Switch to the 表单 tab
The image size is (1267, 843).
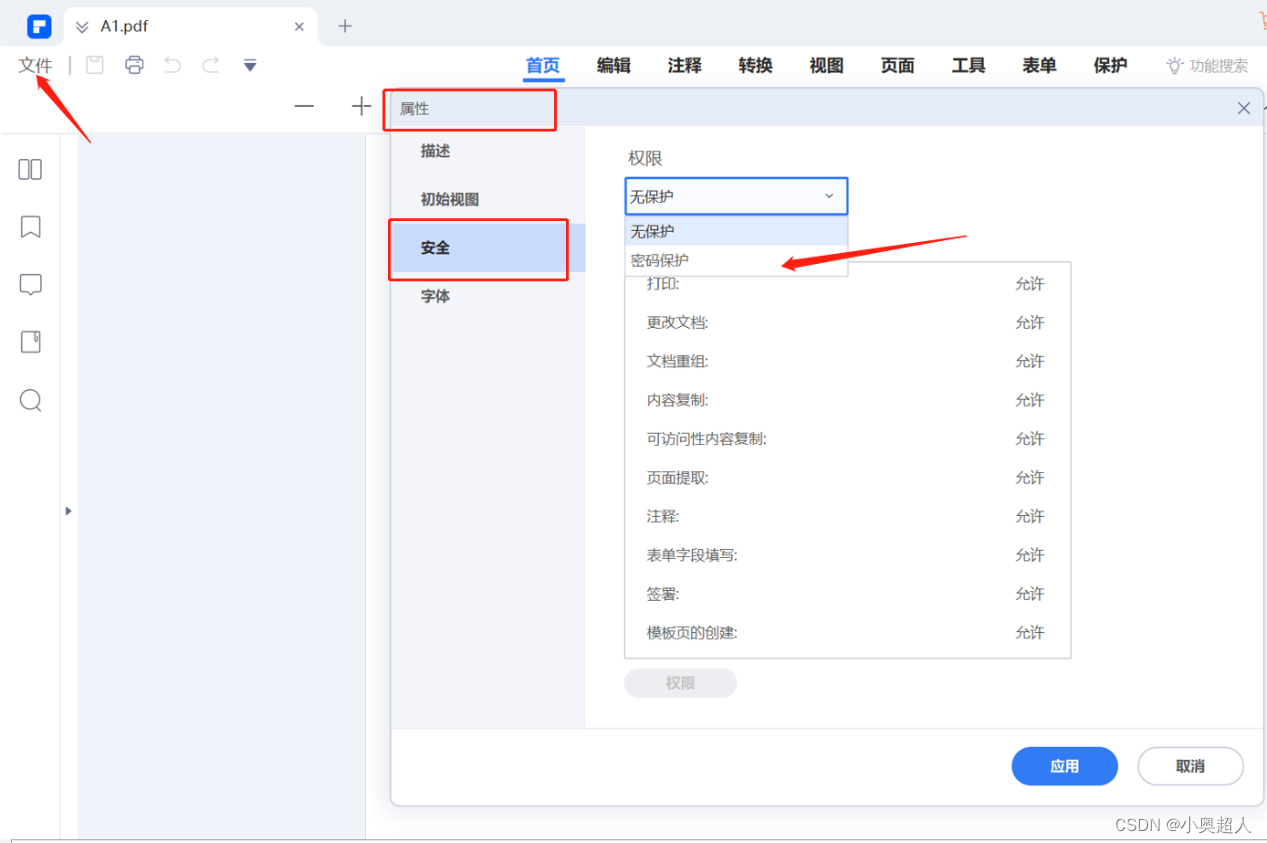(x=1040, y=66)
